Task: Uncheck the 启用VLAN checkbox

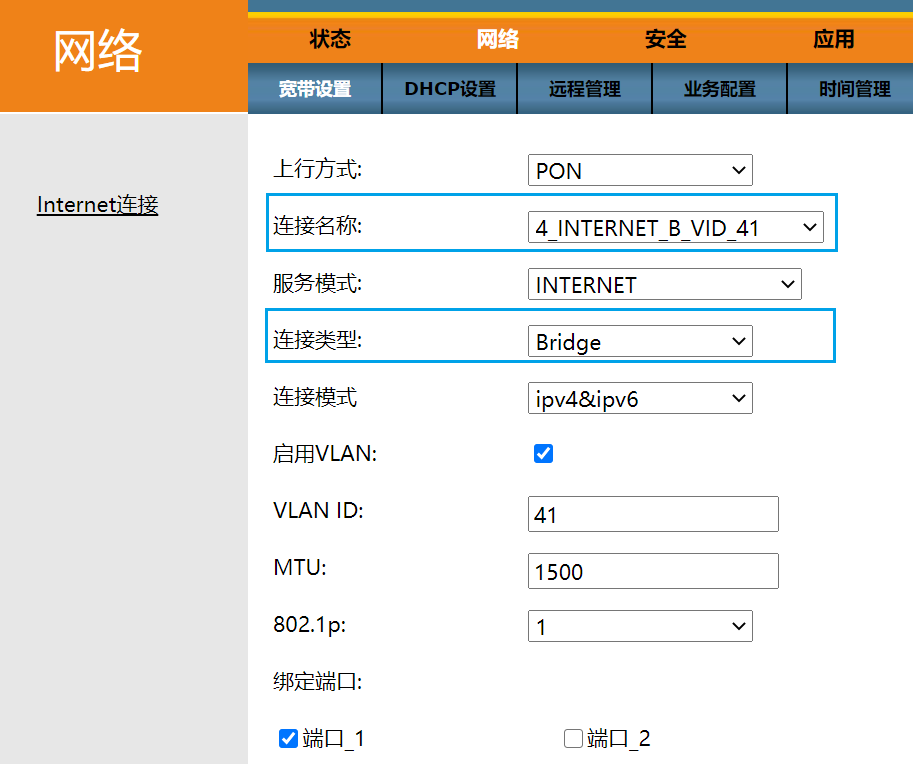Action: point(543,454)
